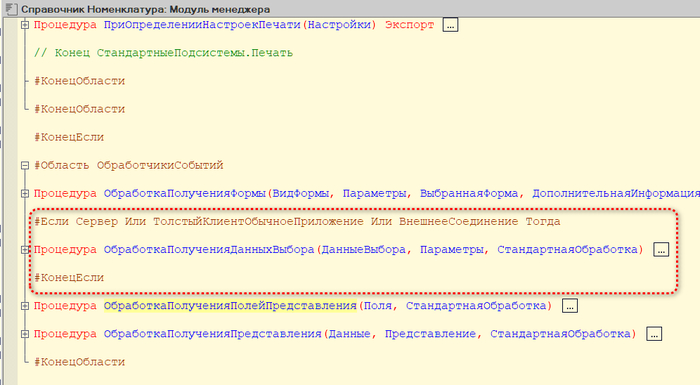Click the module document icon in title bar
This screenshot has width=700, height=385.
(x=12, y=8)
